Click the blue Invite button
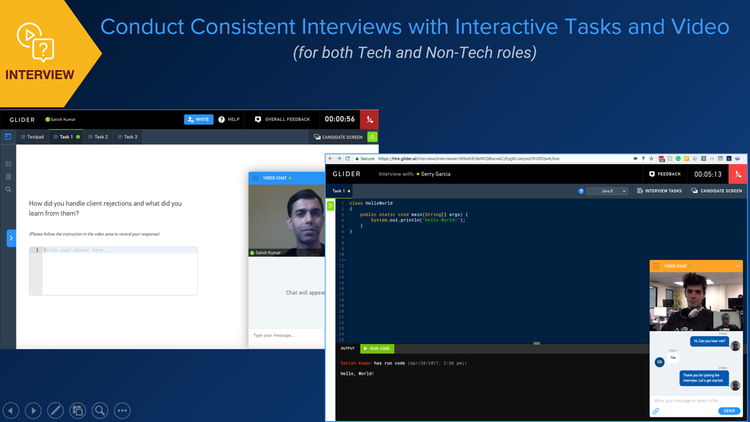This screenshot has height=422, width=750. [198, 119]
